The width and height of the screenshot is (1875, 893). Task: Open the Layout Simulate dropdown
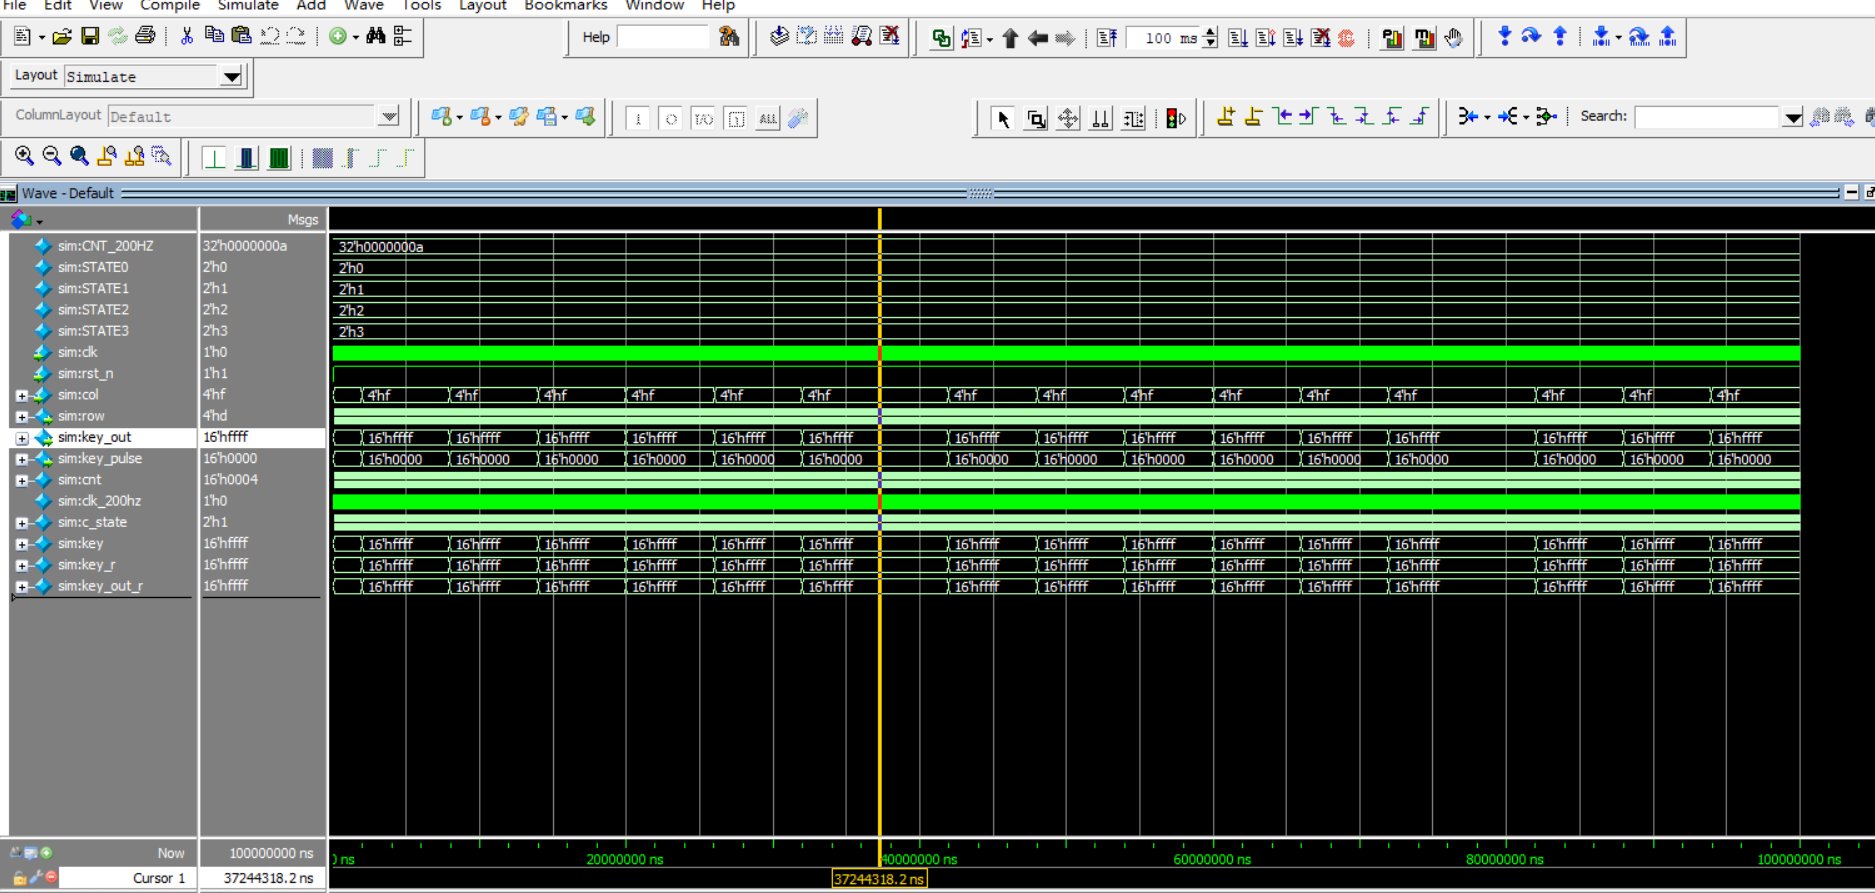pos(231,76)
